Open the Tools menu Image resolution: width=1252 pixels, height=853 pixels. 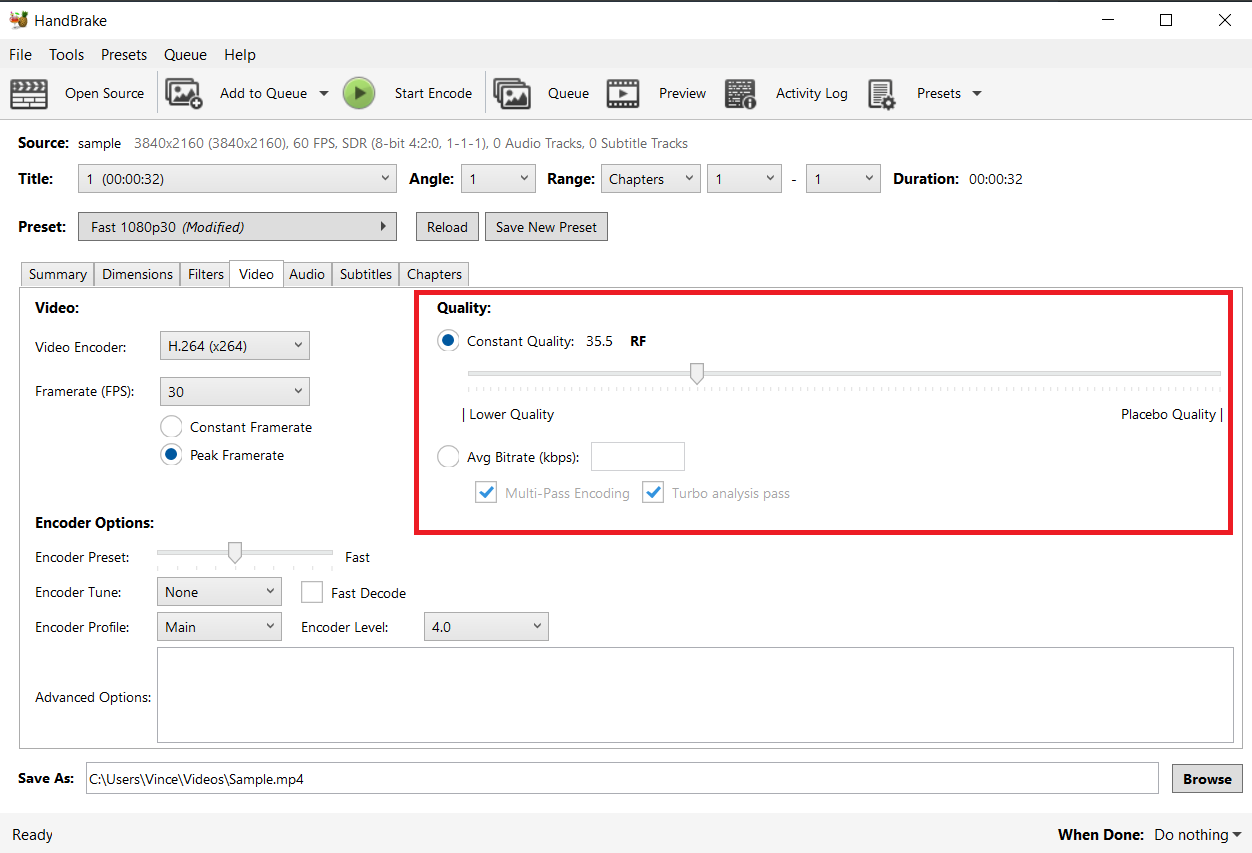(x=66, y=54)
